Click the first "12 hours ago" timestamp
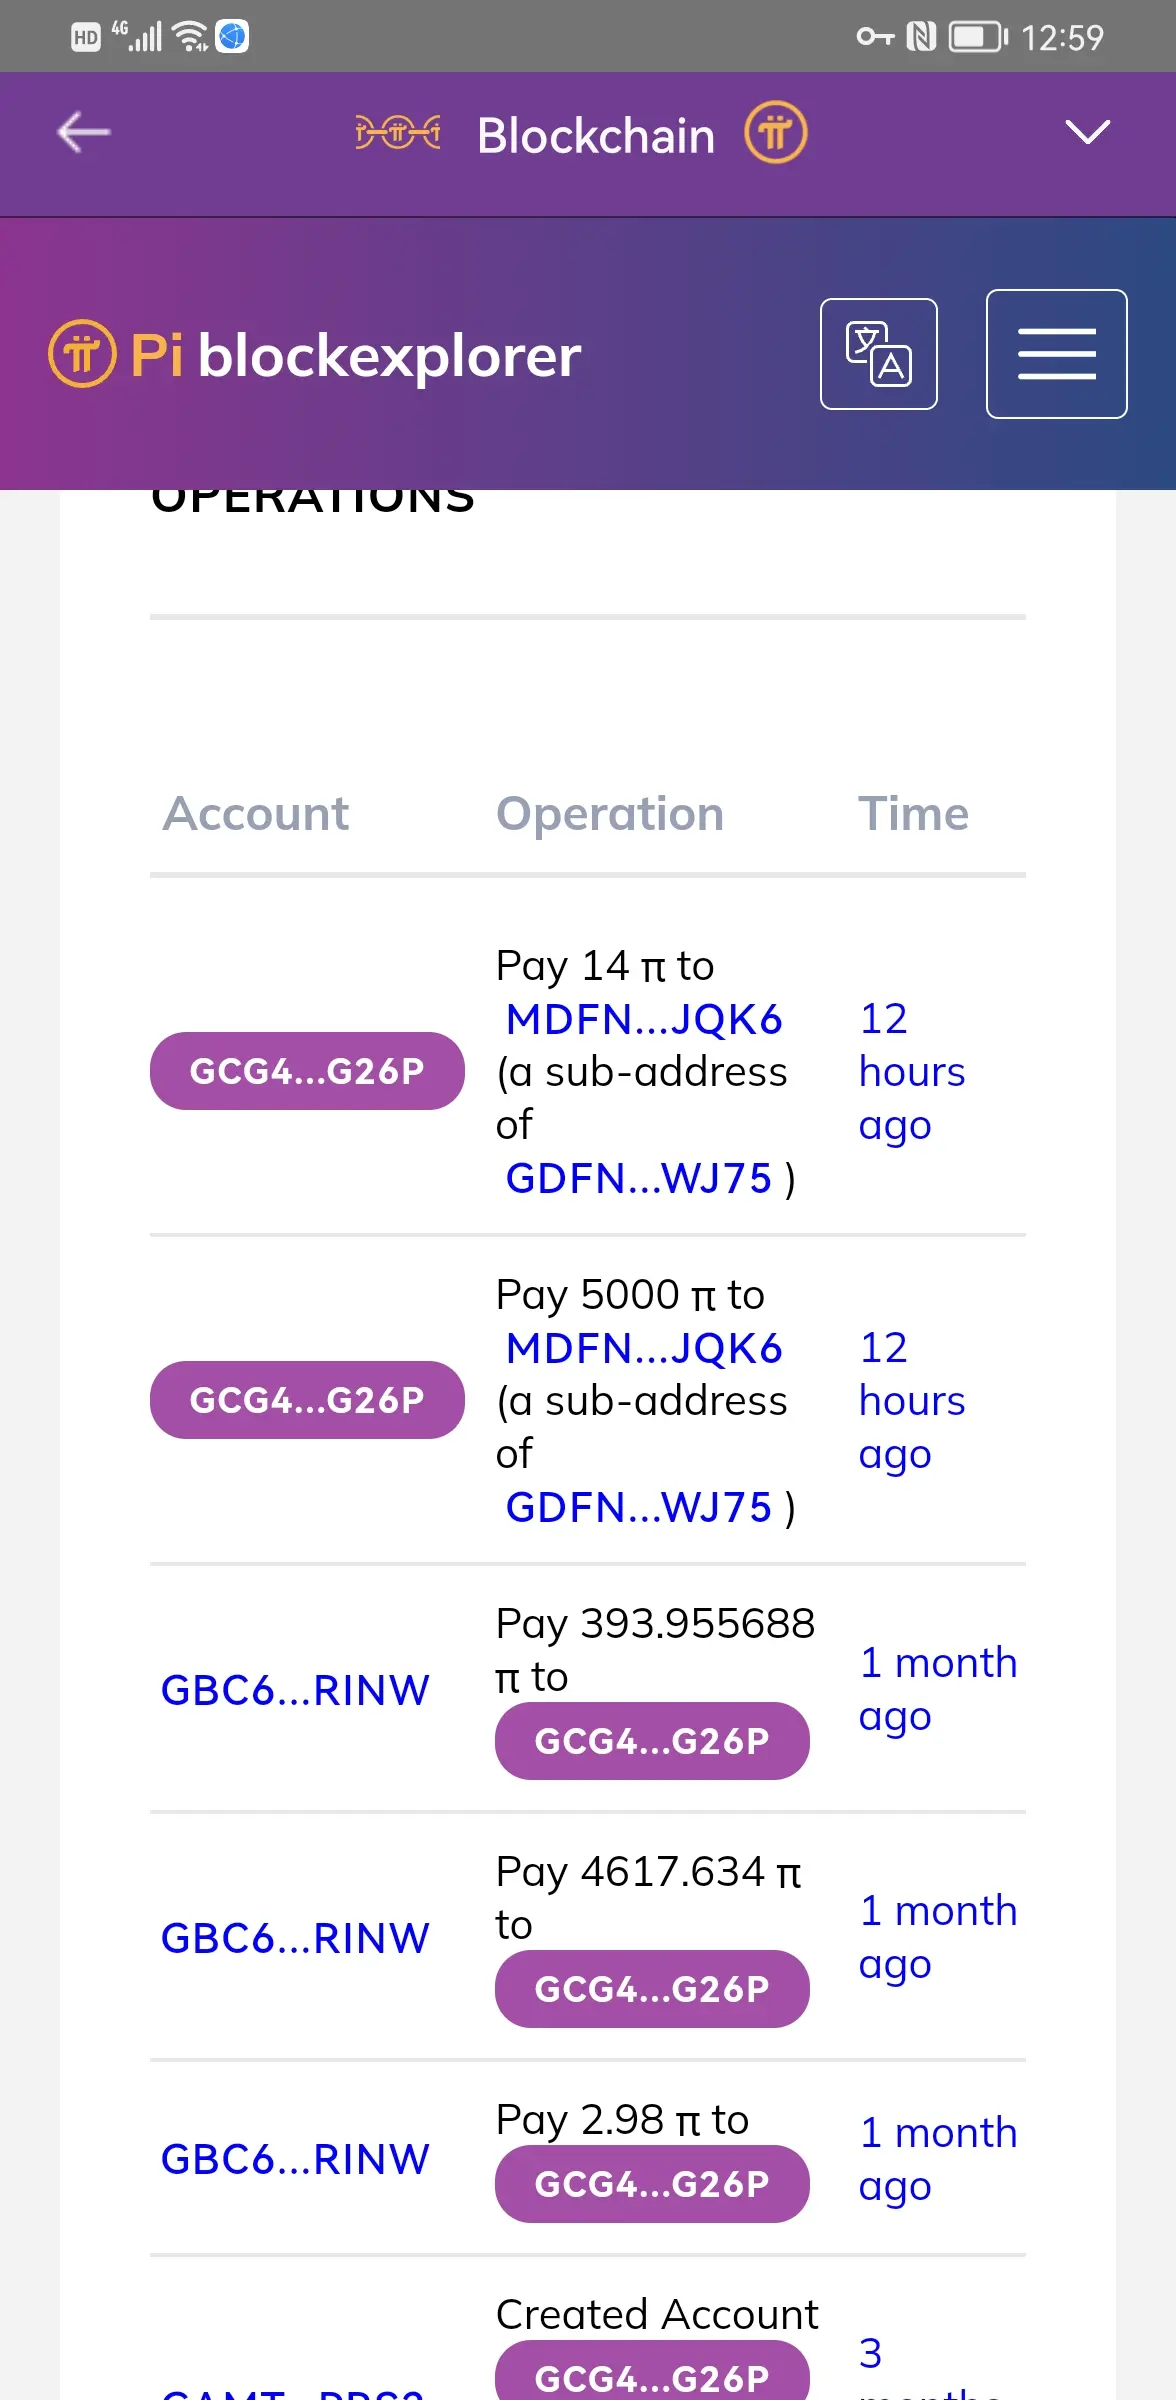1176x2400 pixels. [x=911, y=1072]
